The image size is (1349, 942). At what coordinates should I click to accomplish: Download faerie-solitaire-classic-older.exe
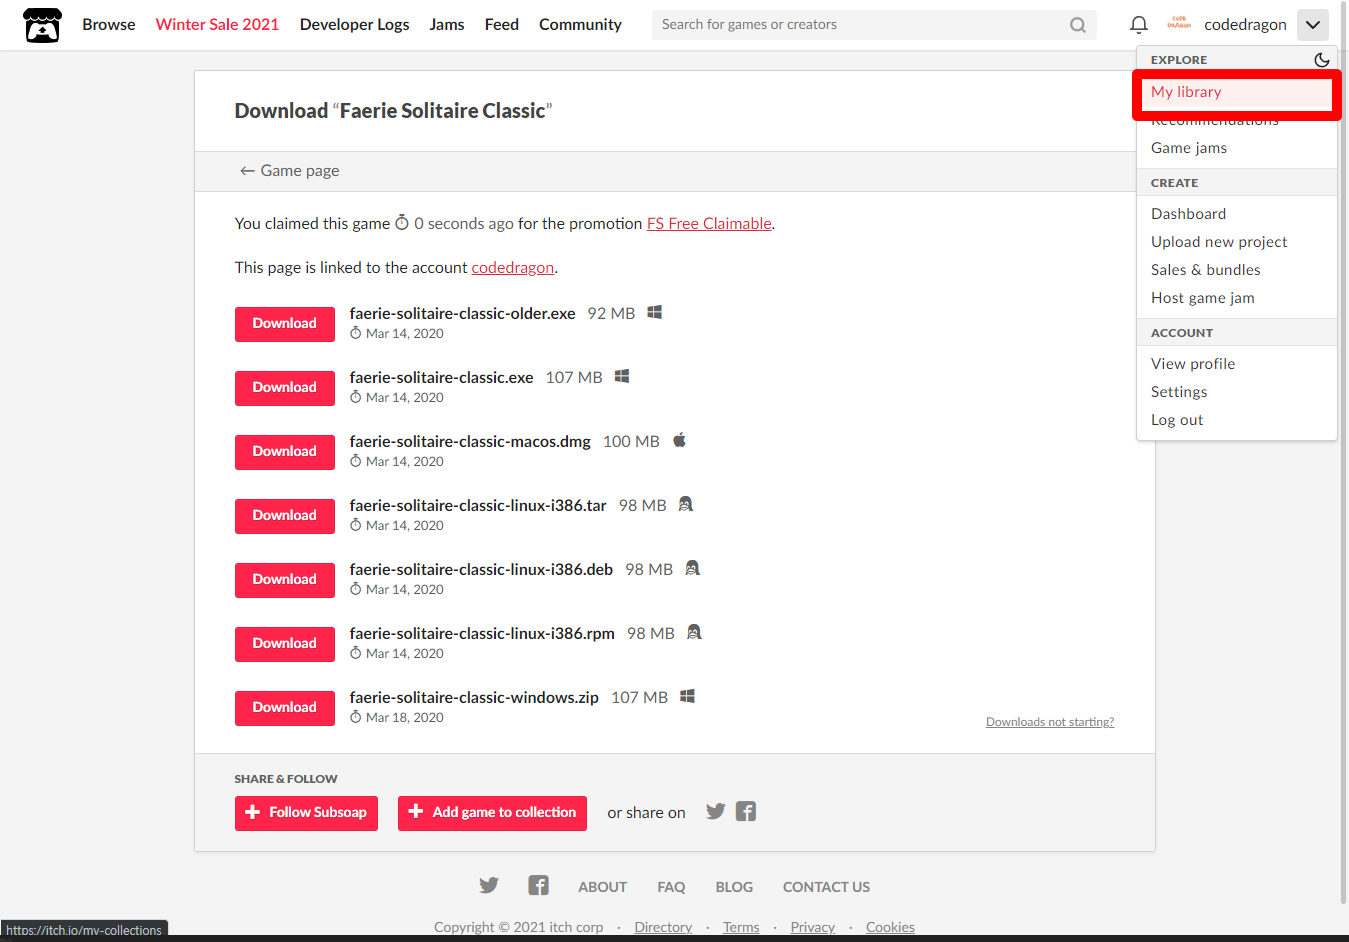[x=285, y=324]
